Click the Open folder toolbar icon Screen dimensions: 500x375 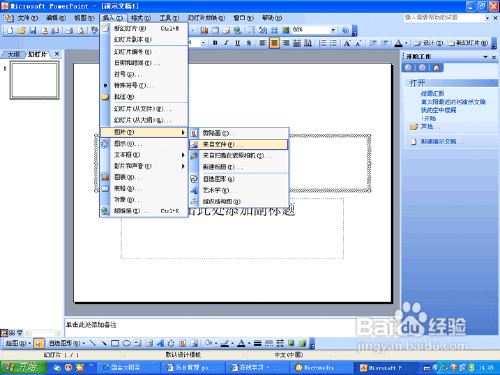(x=22, y=31)
